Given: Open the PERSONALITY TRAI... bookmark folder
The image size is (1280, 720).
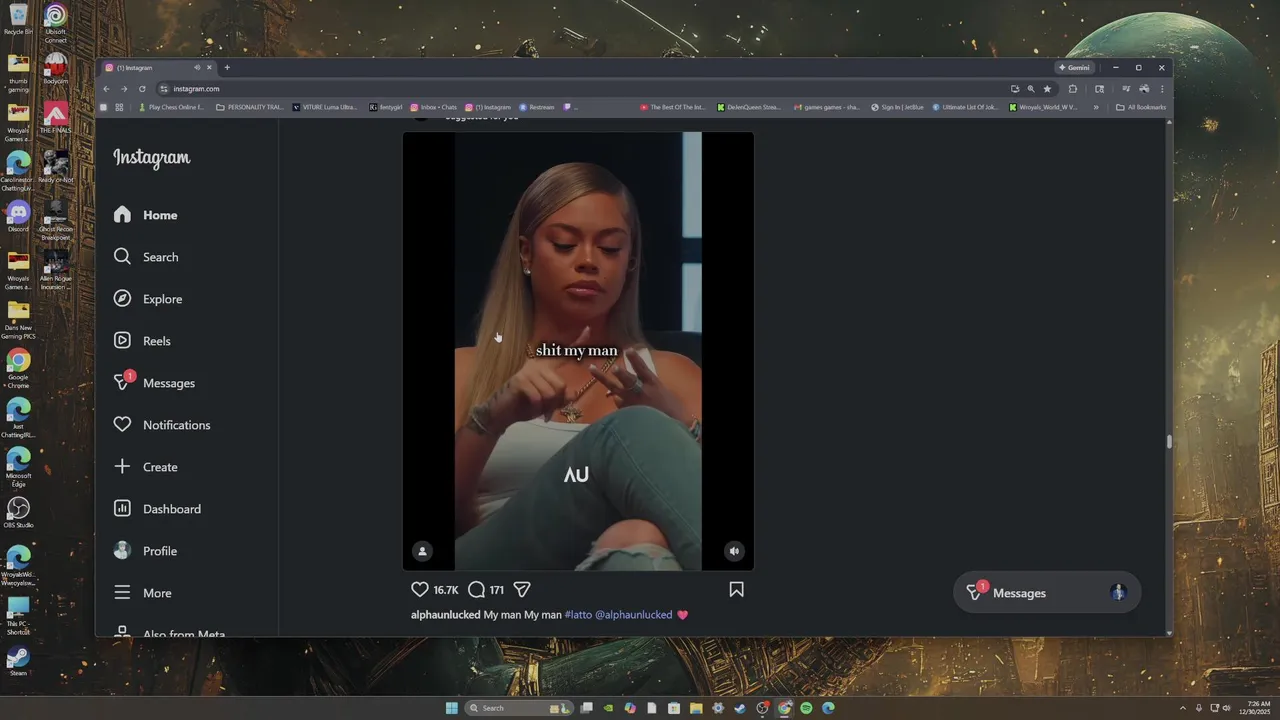Looking at the screenshot, I should [x=250, y=107].
